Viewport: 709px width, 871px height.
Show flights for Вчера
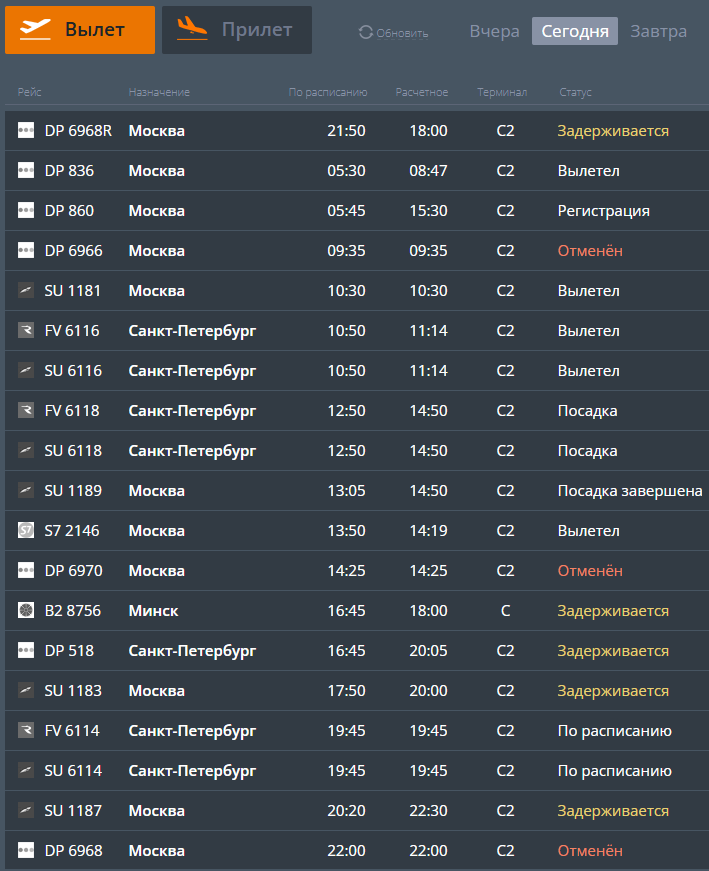(495, 31)
